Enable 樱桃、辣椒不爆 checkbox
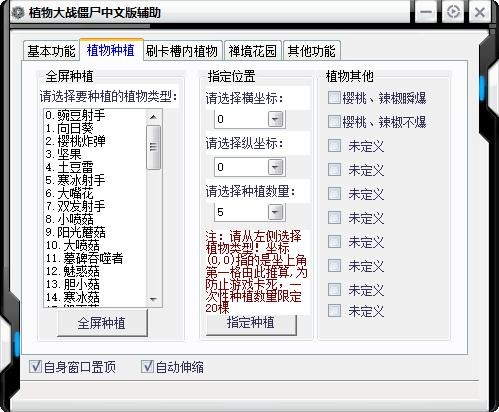Image resolution: width=499 pixels, height=412 pixels. click(x=334, y=122)
